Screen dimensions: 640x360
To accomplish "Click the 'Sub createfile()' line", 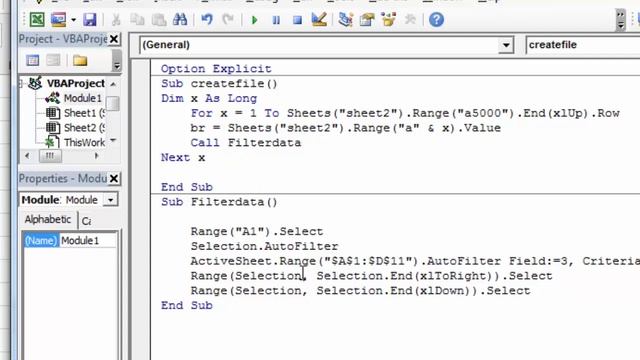I will [219, 84].
